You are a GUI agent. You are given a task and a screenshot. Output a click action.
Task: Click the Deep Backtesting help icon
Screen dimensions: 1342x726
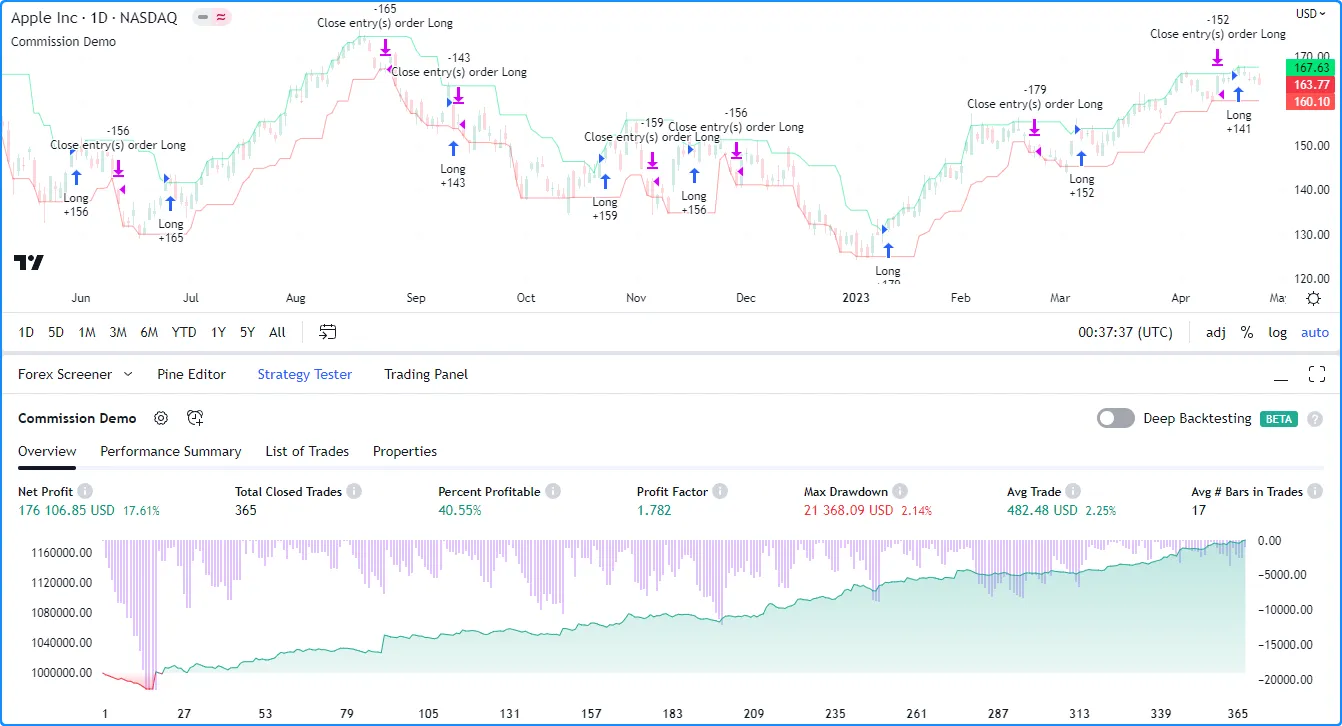coord(1315,418)
